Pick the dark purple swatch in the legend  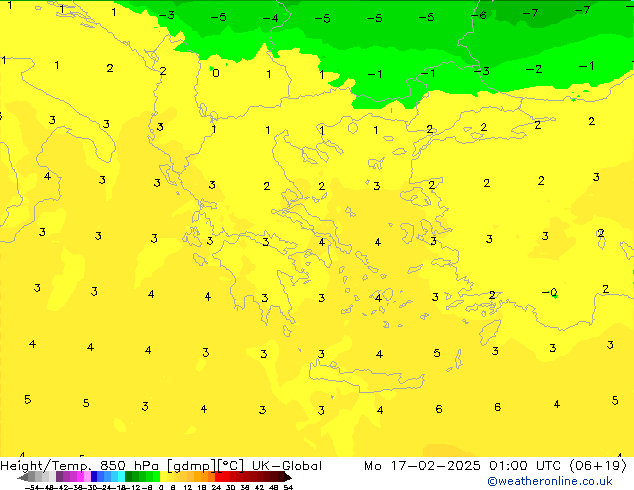click(59, 477)
